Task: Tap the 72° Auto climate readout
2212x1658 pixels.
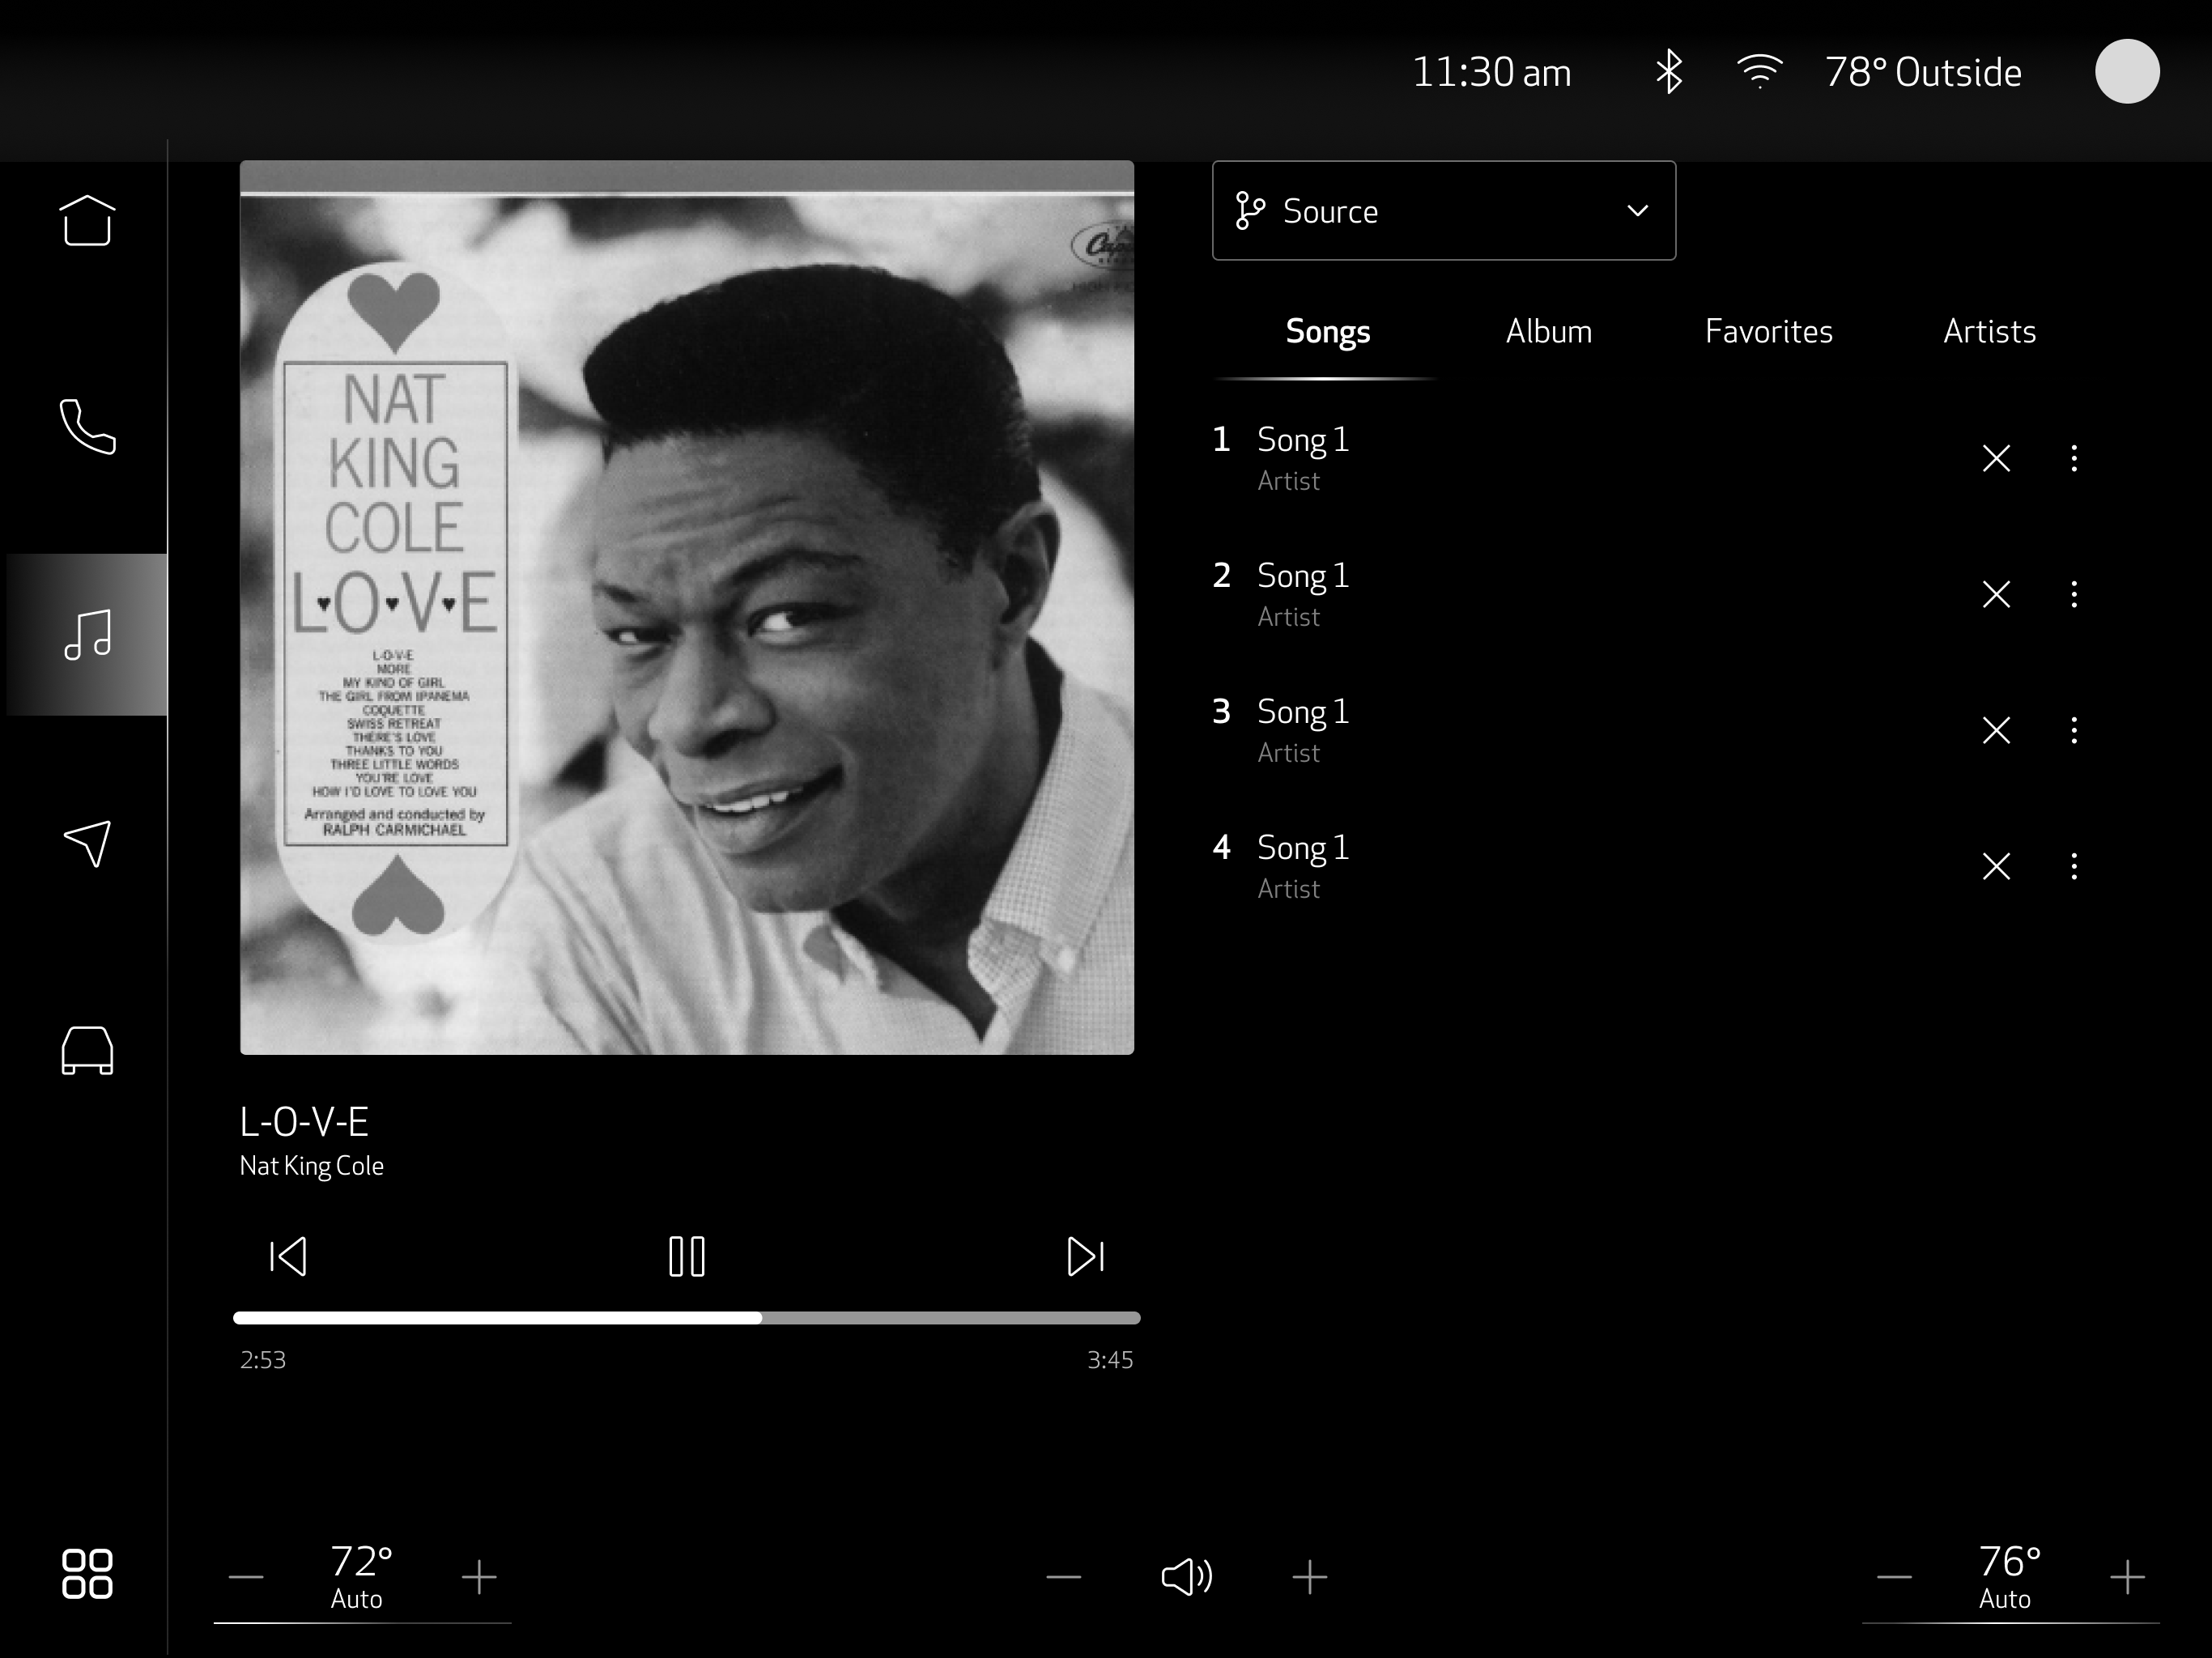Action: (x=360, y=1577)
